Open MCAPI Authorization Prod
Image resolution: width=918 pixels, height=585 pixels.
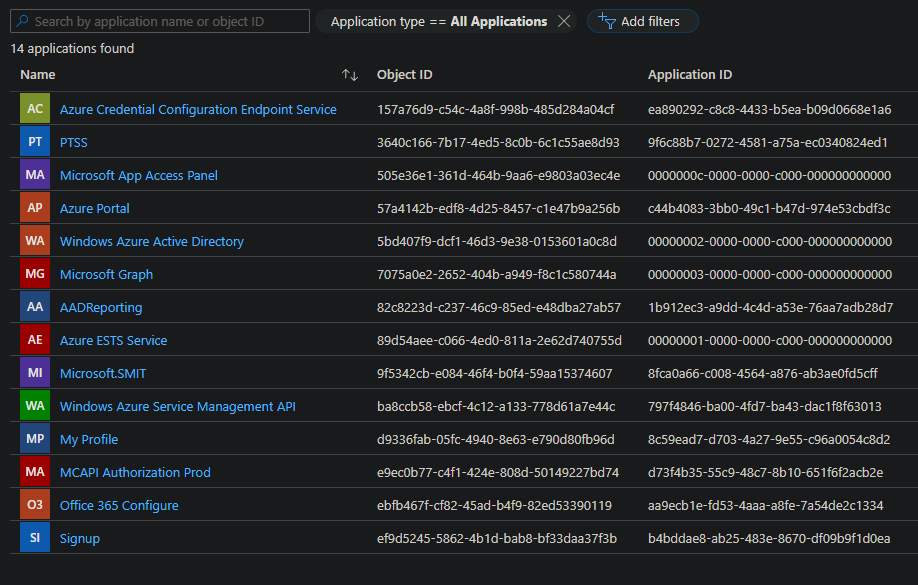coord(135,472)
